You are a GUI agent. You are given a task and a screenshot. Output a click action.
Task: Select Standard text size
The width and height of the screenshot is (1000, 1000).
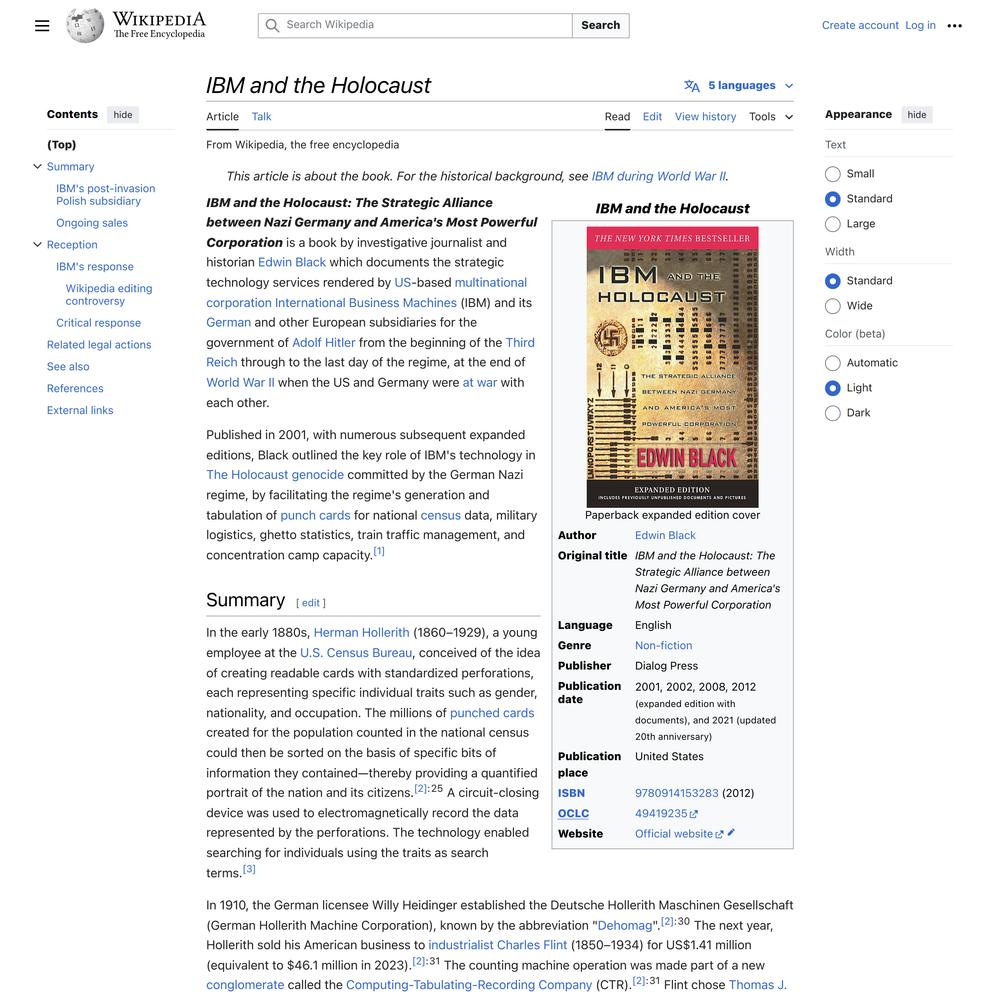click(x=832, y=199)
